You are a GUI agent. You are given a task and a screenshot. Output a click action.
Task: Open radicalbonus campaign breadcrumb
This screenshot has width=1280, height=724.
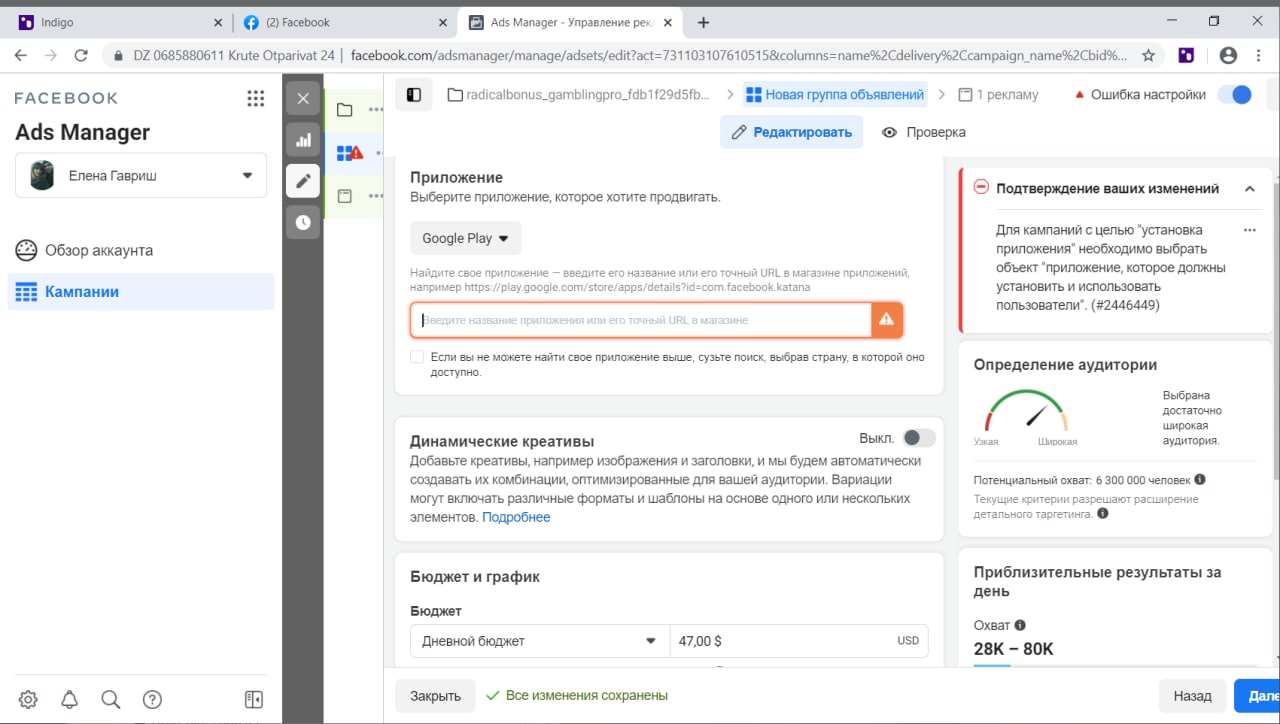pos(579,95)
